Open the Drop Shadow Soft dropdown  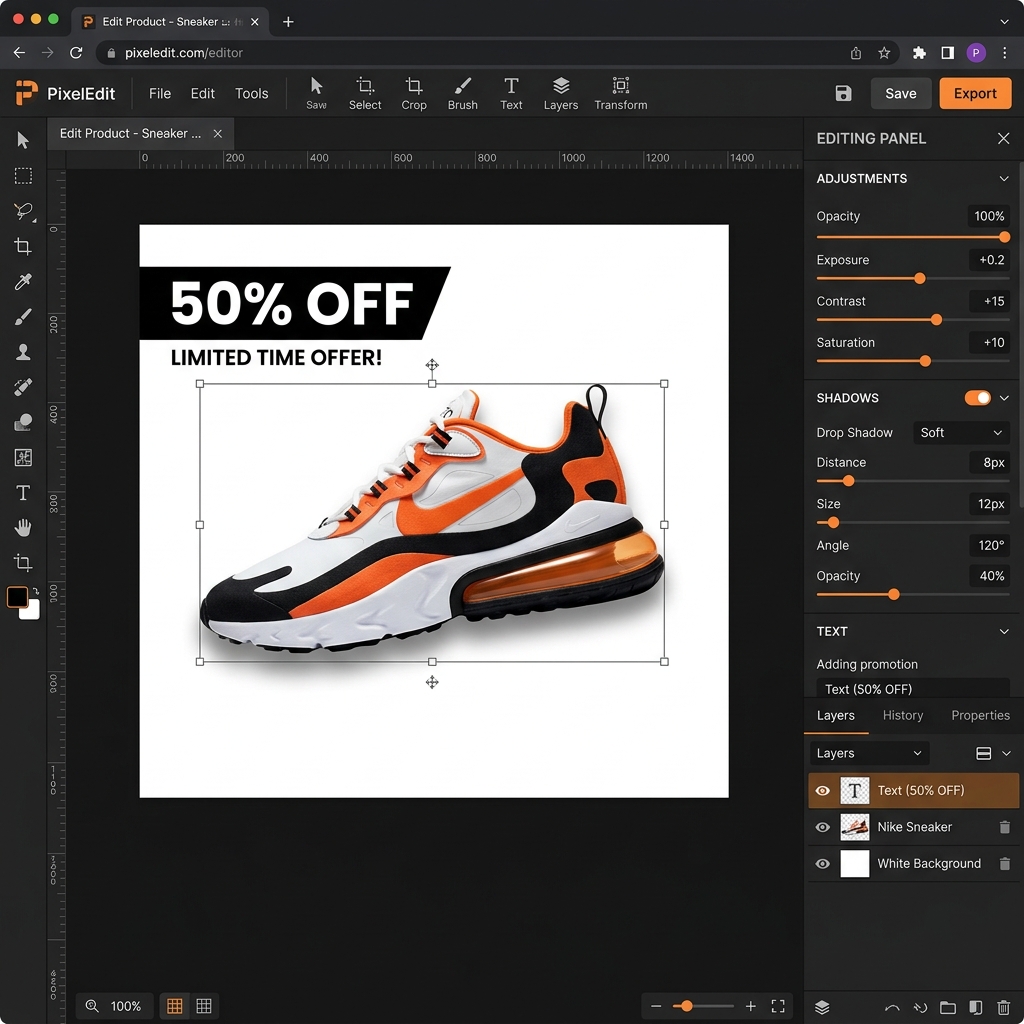[961, 432]
